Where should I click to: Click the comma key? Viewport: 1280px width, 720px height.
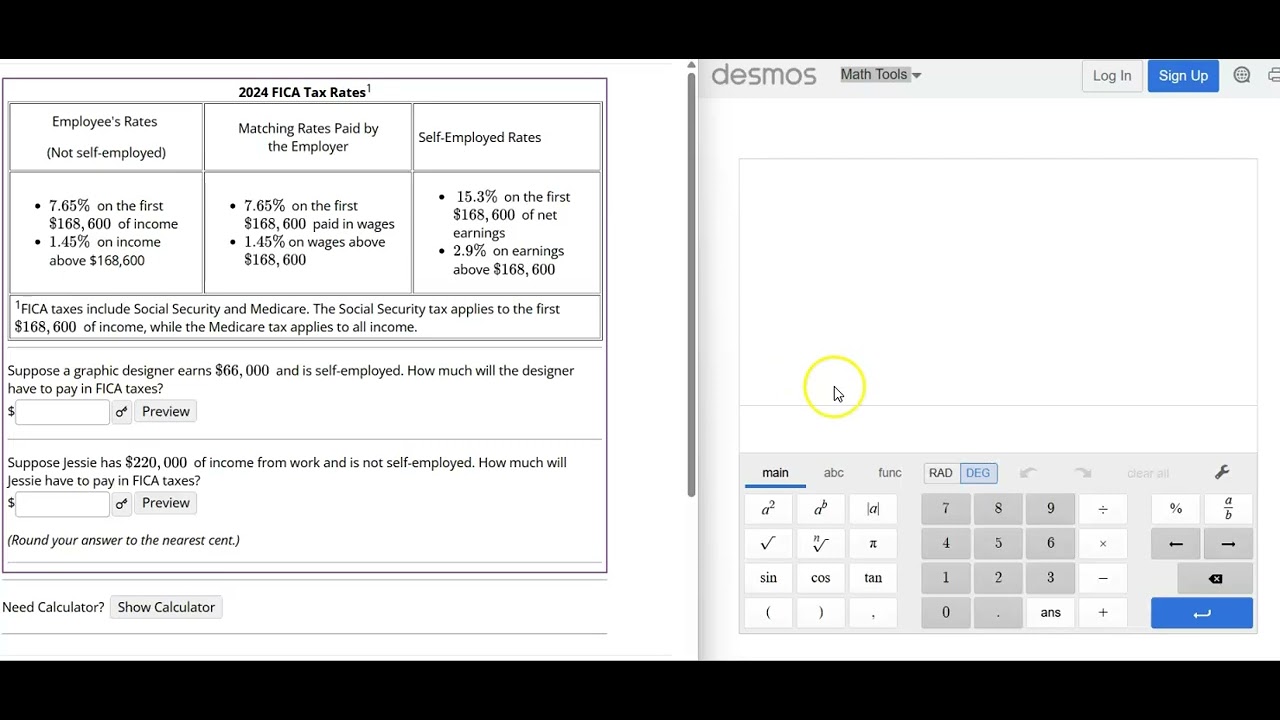(x=873, y=613)
